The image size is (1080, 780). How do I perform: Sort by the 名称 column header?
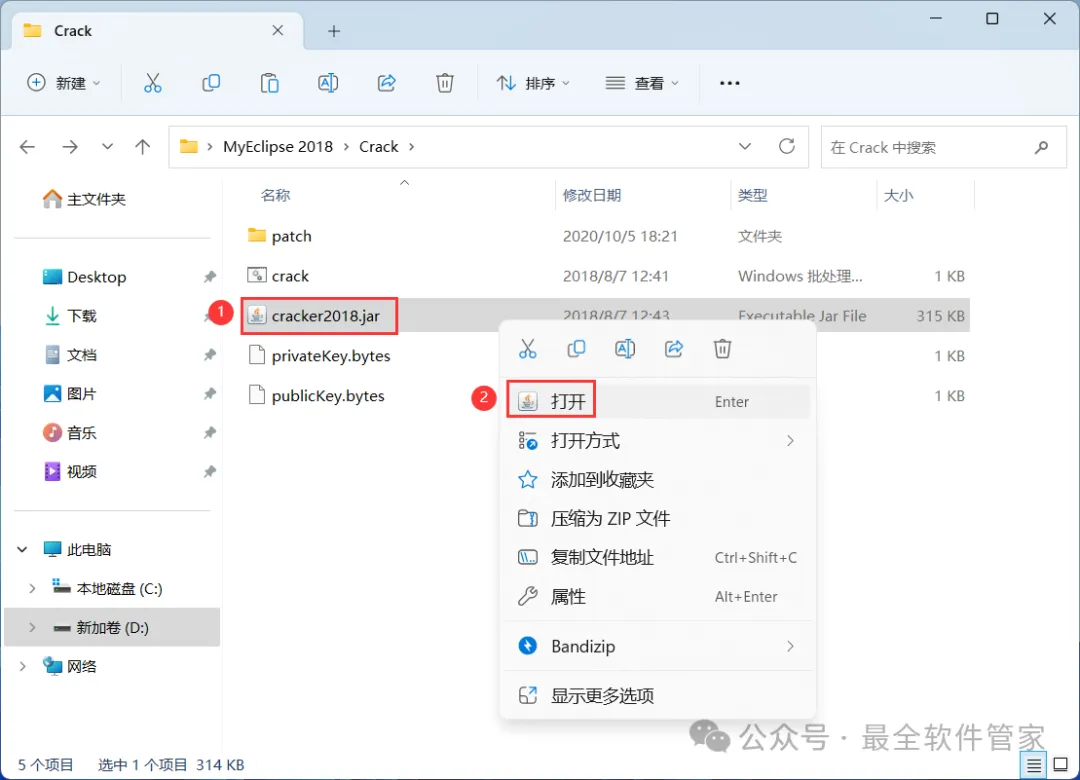(276, 196)
